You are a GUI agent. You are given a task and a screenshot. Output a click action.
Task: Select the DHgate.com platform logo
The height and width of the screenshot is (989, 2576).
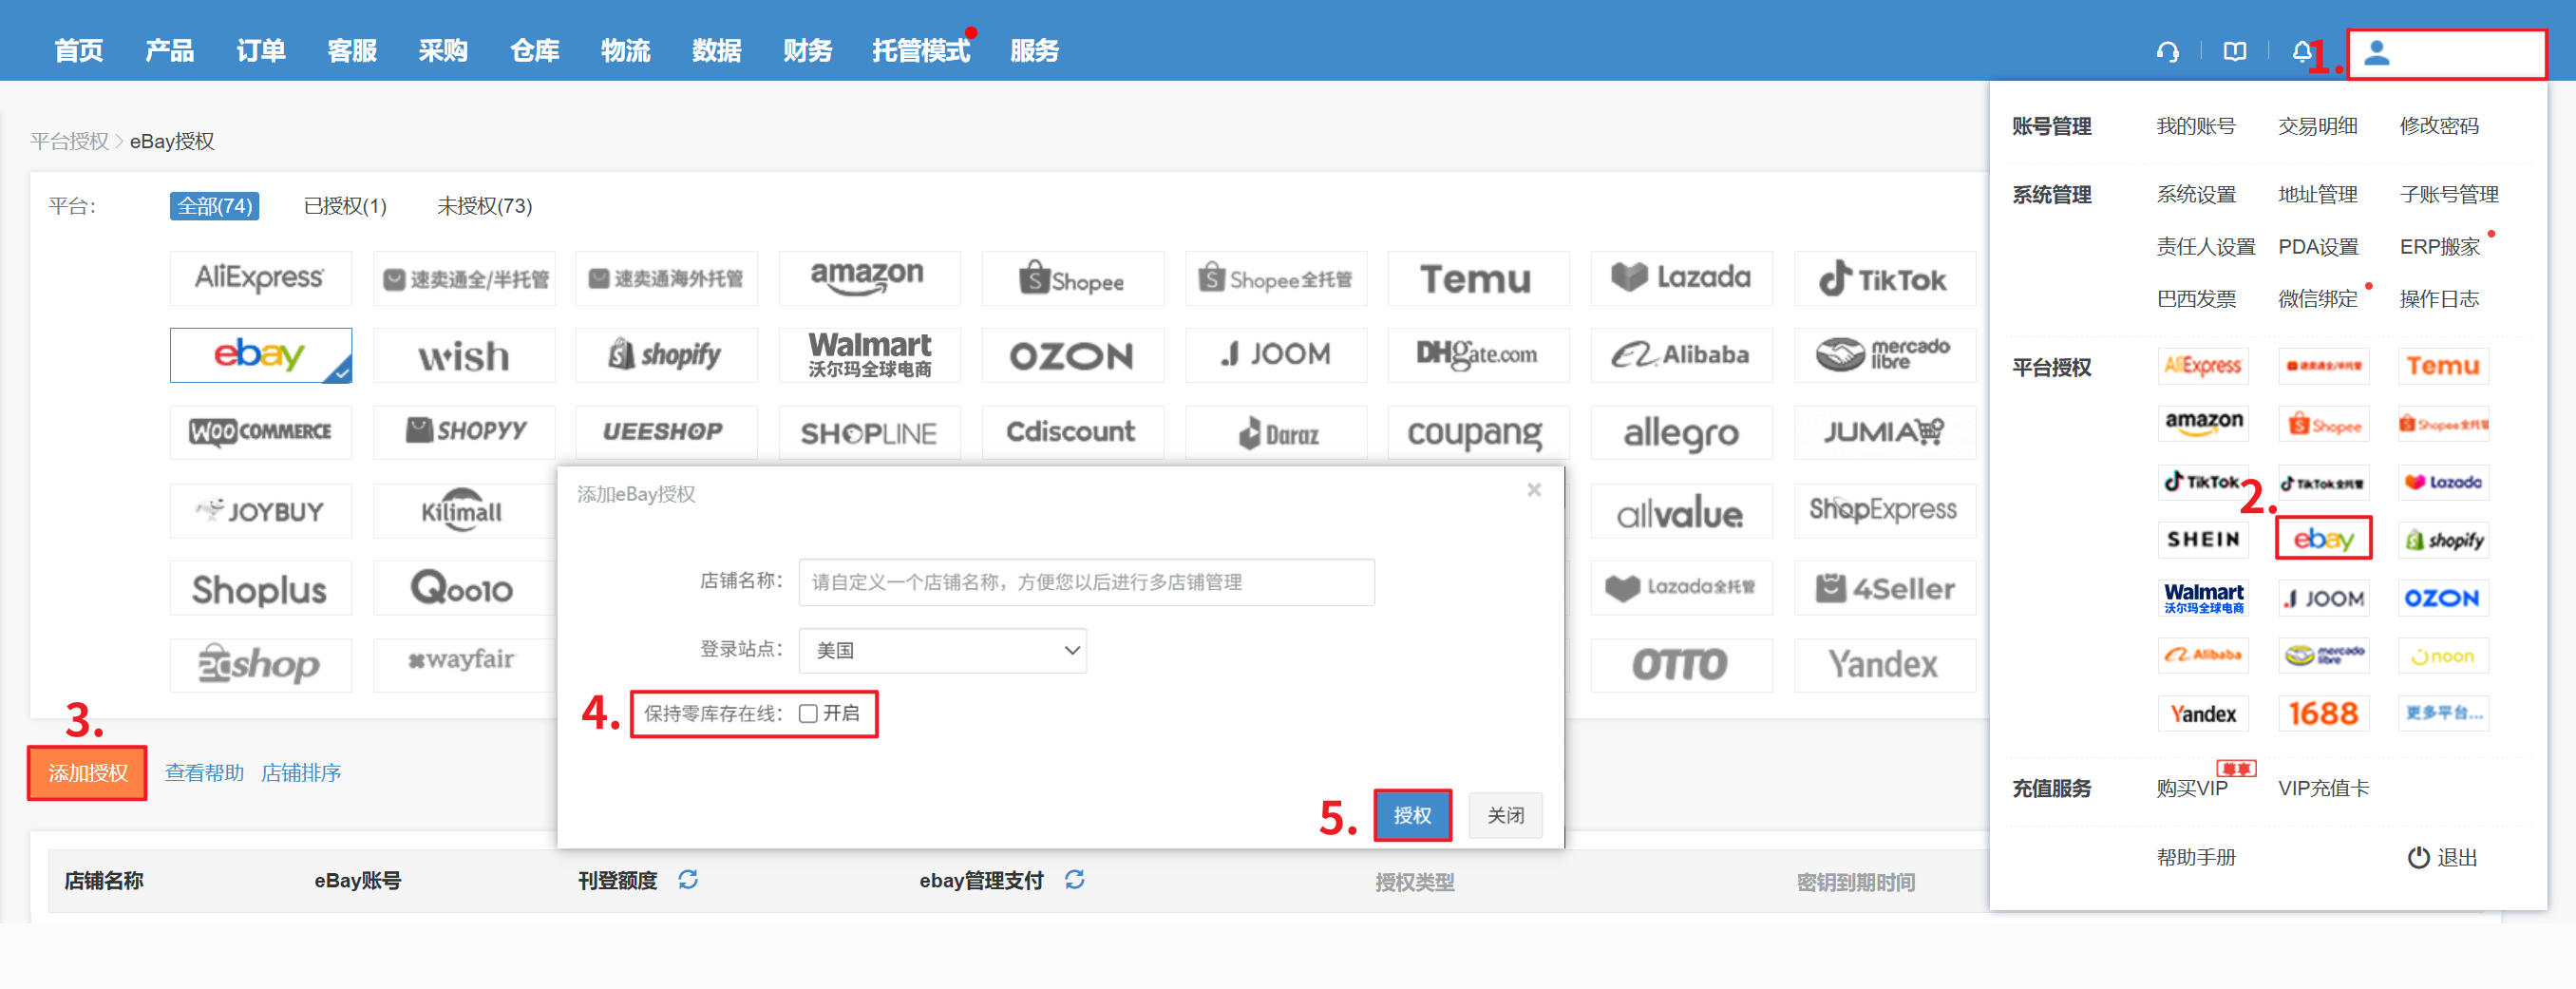(x=1477, y=355)
